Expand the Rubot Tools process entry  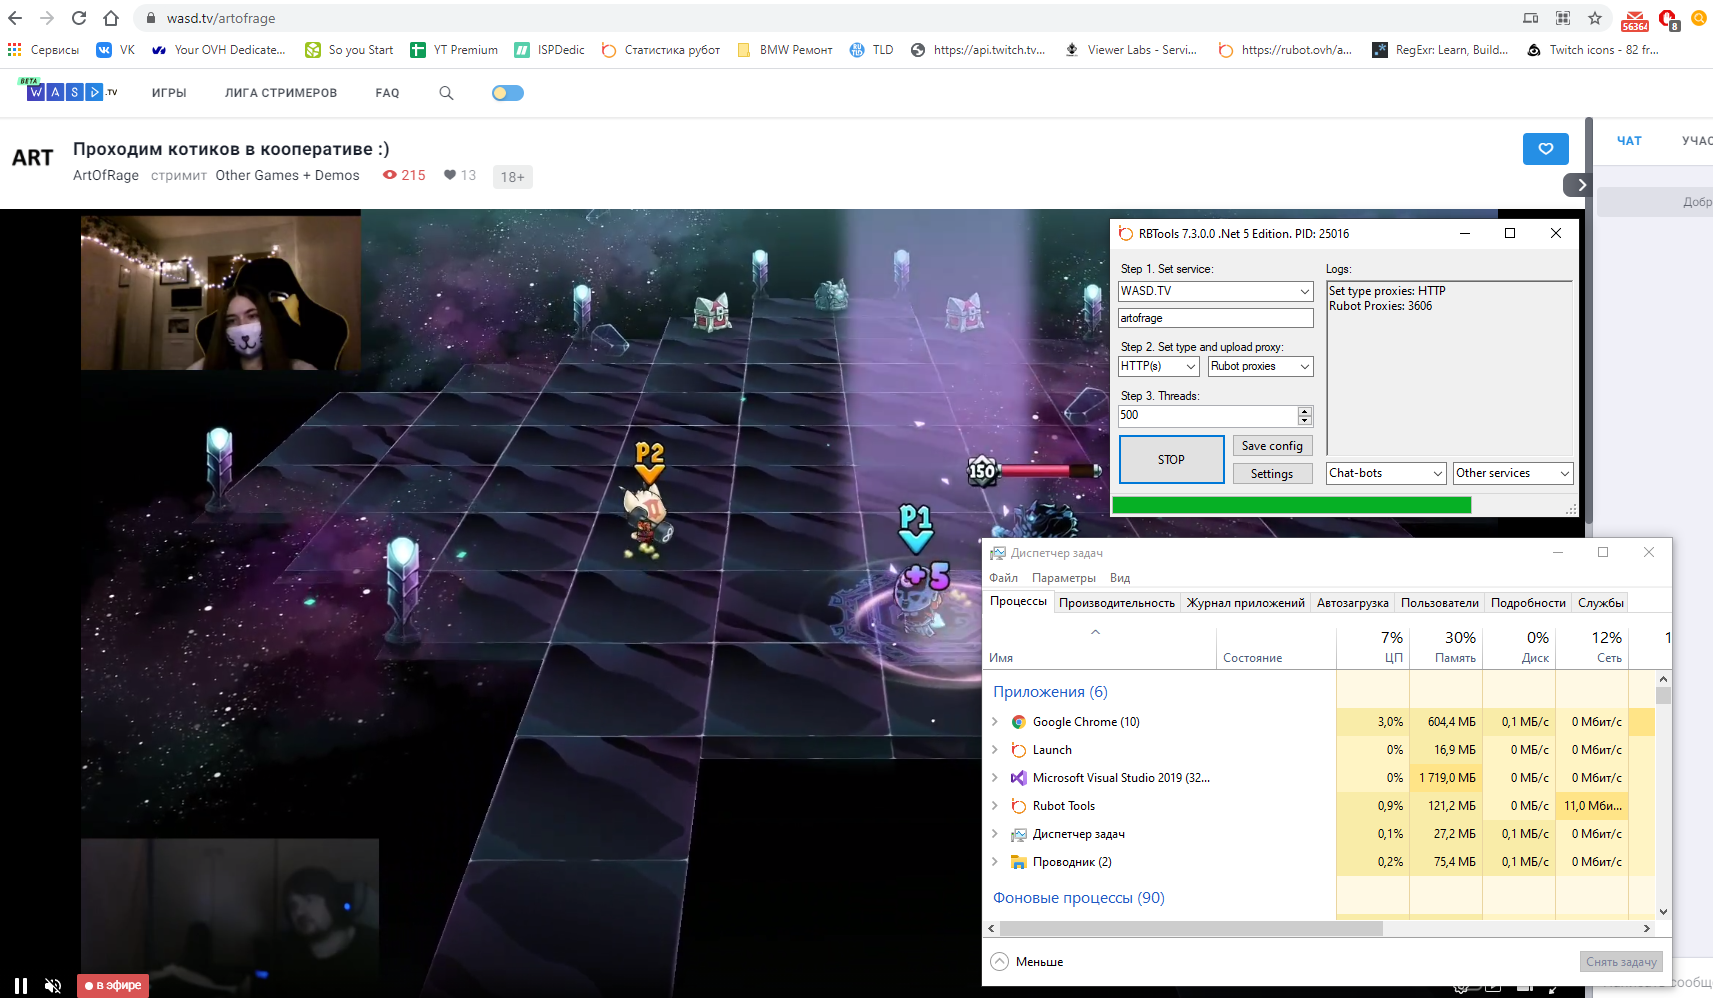pos(995,806)
